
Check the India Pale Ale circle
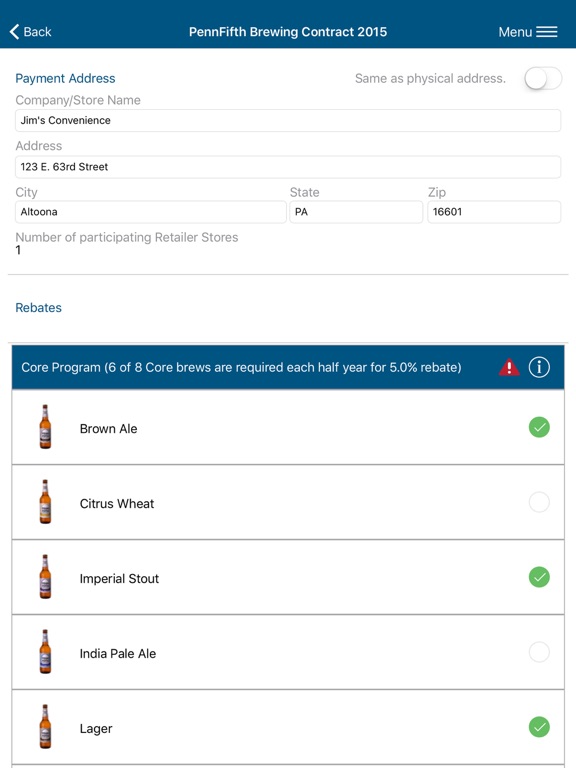[539, 652]
